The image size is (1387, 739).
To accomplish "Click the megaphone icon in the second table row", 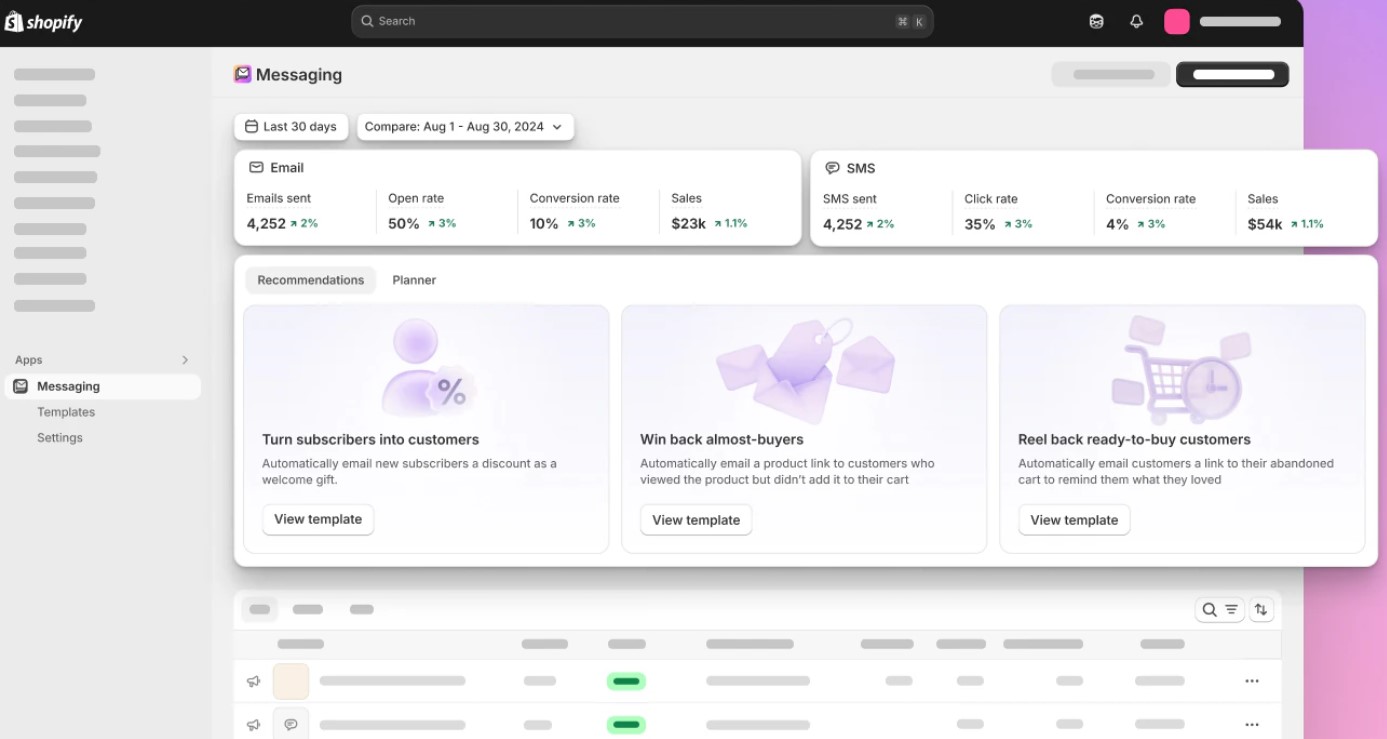I will [x=254, y=724].
